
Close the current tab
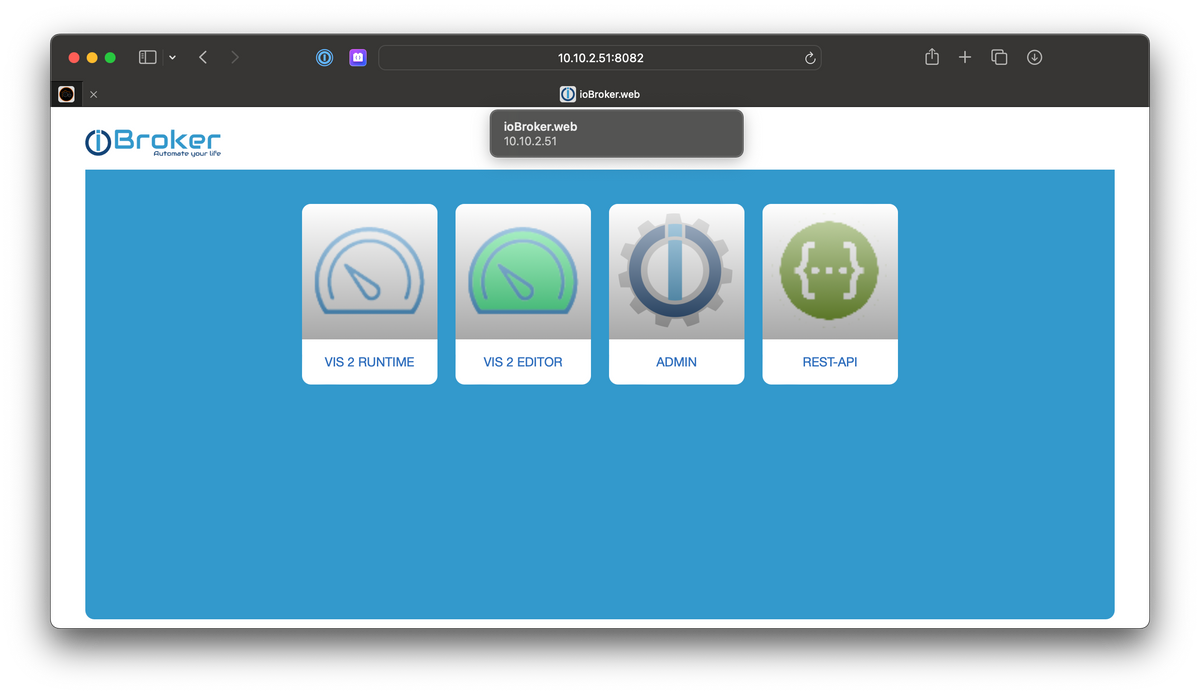pos(94,94)
